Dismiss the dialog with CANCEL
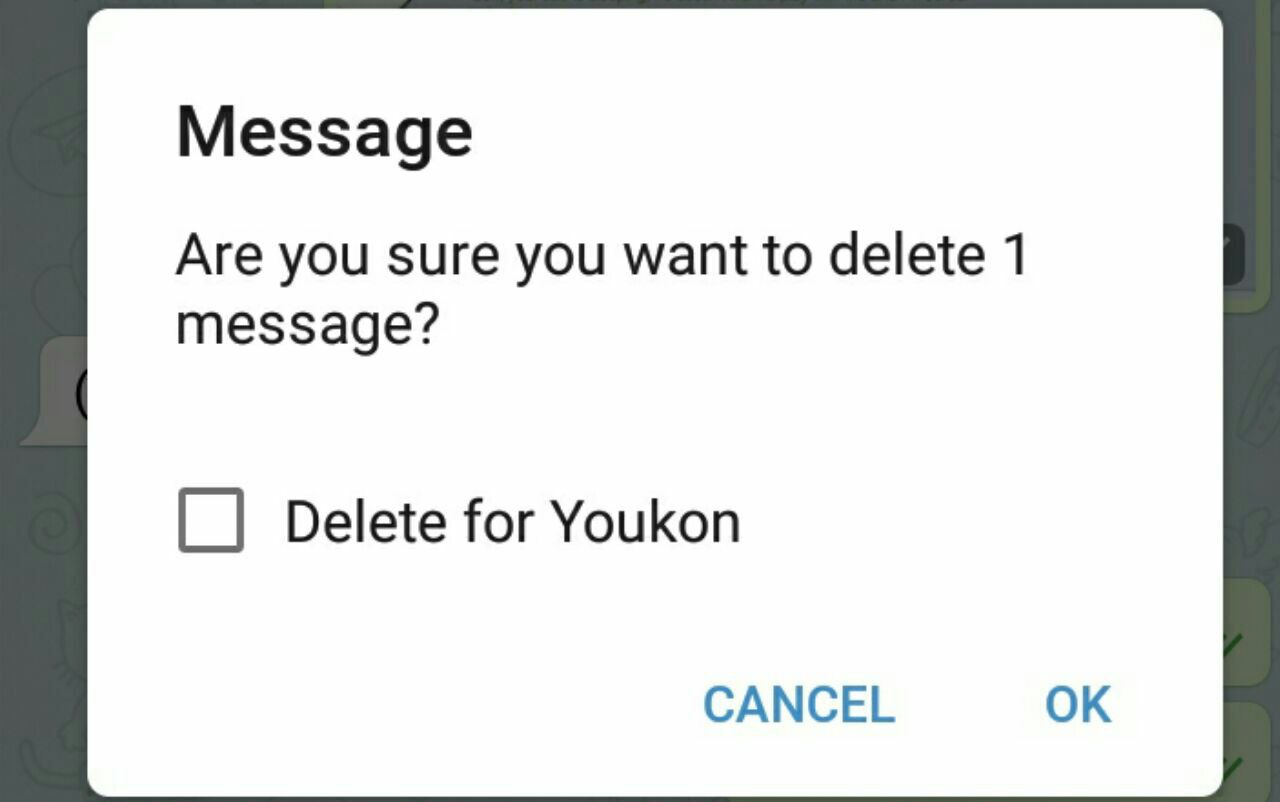Image resolution: width=1280 pixels, height=802 pixels. (x=798, y=704)
